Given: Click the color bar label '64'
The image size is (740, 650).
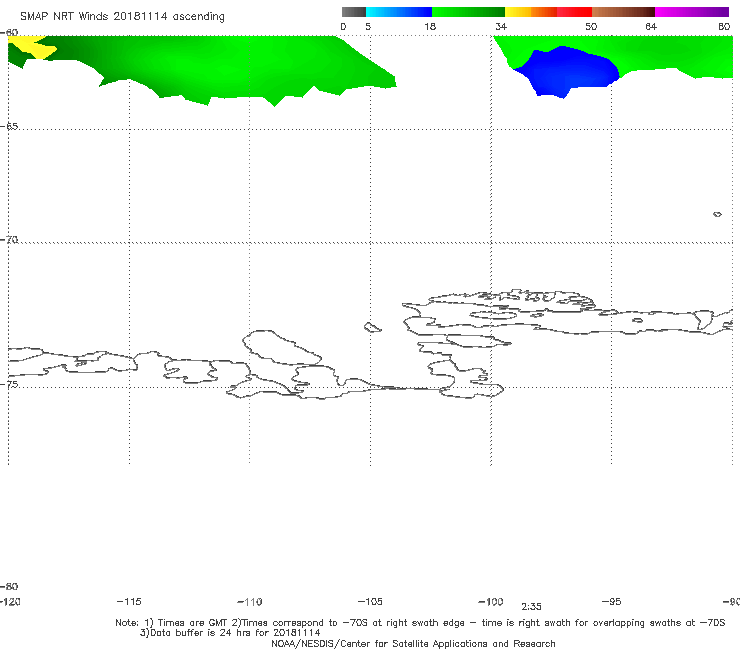Looking at the screenshot, I should pyautogui.click(x=651, y=27).
